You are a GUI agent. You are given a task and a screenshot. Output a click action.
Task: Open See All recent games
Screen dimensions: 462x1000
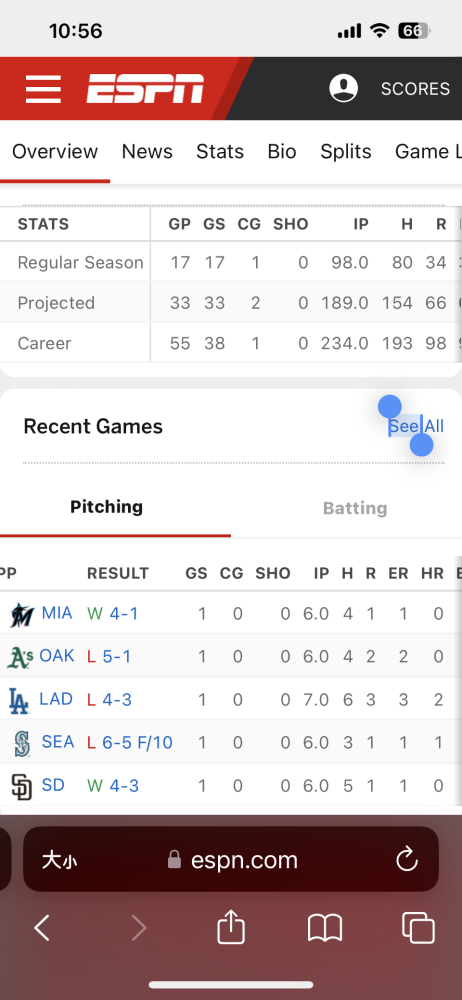tap(417, 426)
